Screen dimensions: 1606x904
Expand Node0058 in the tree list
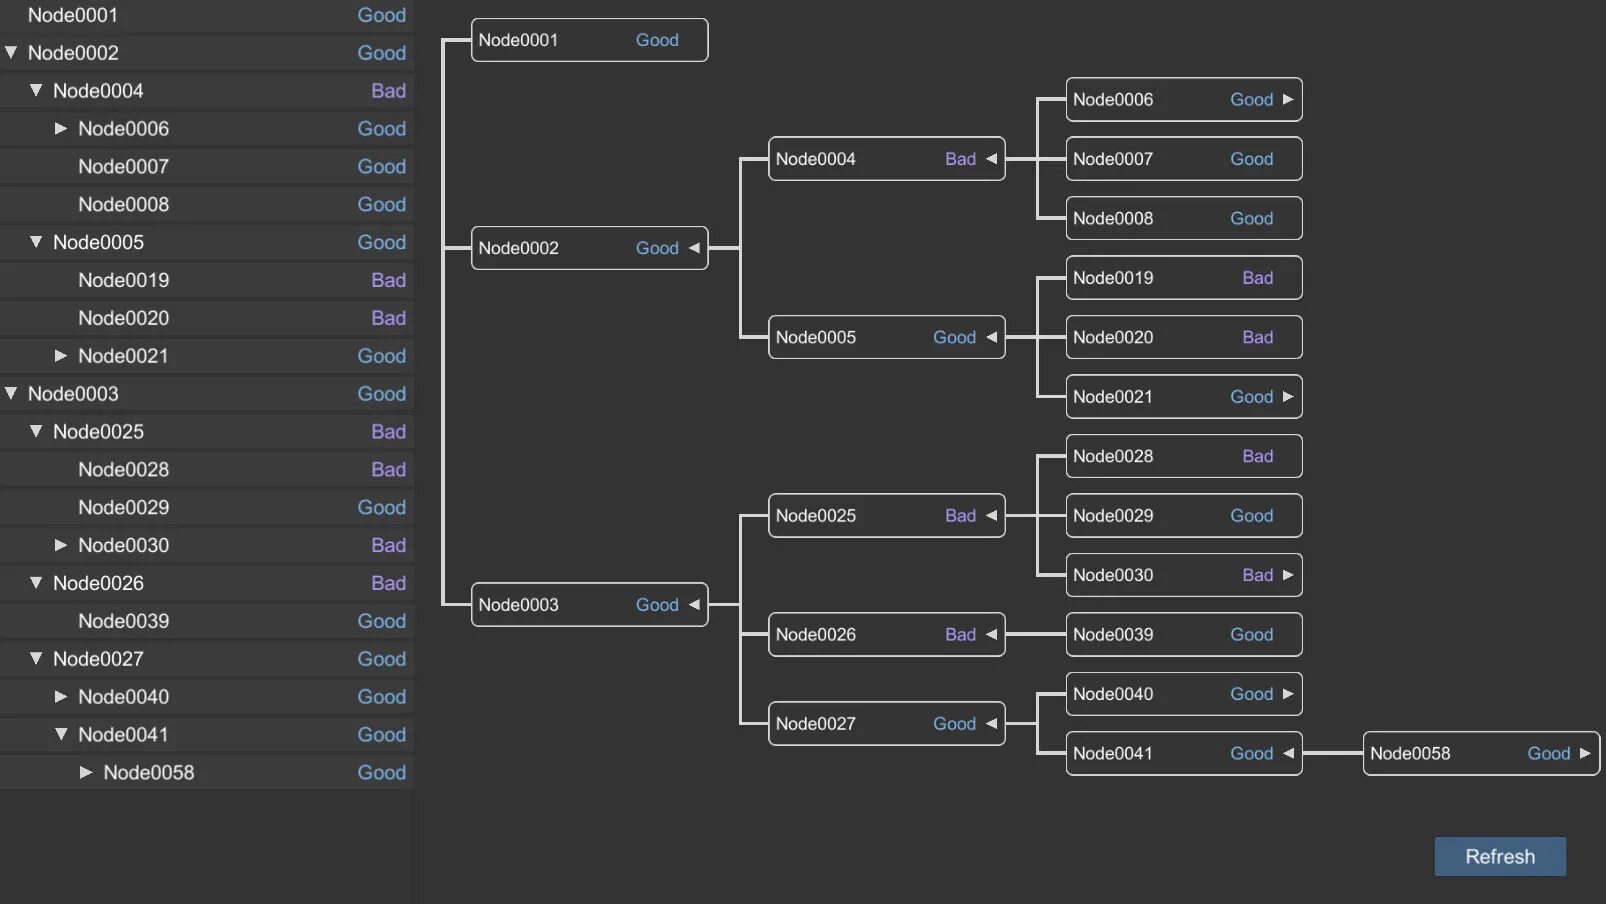(86, 772)
